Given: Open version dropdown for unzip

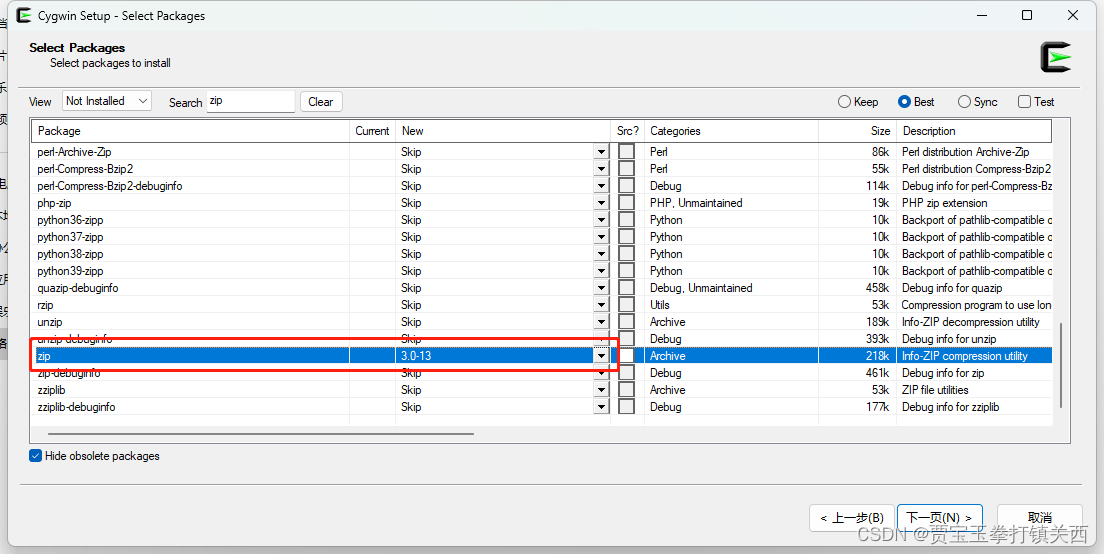Looking at the screenshot, I should (601, 322).
